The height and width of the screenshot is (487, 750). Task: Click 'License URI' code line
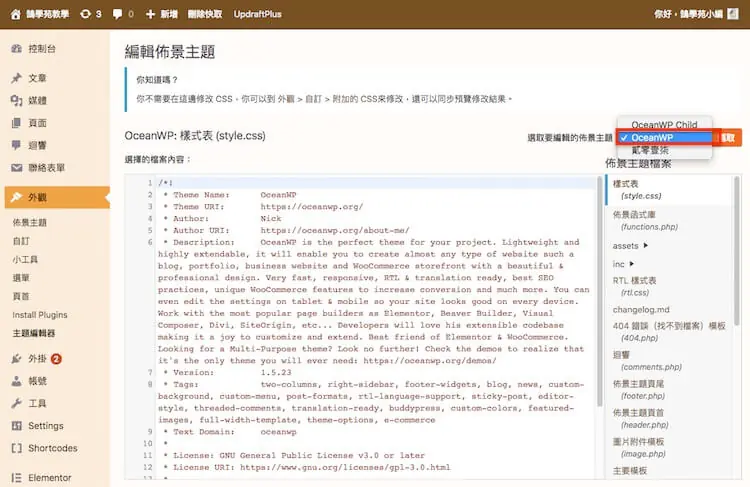click(307, 467)
